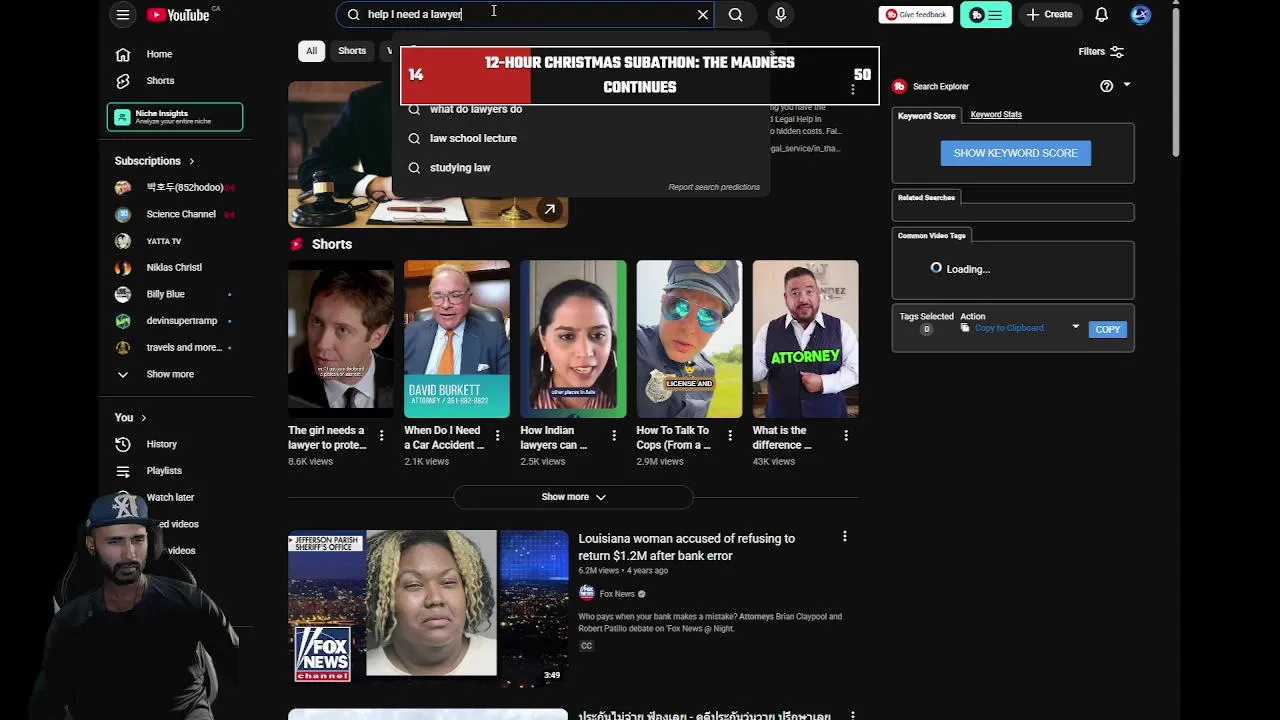Click the YouTube logo

click(x=178, y=15)
